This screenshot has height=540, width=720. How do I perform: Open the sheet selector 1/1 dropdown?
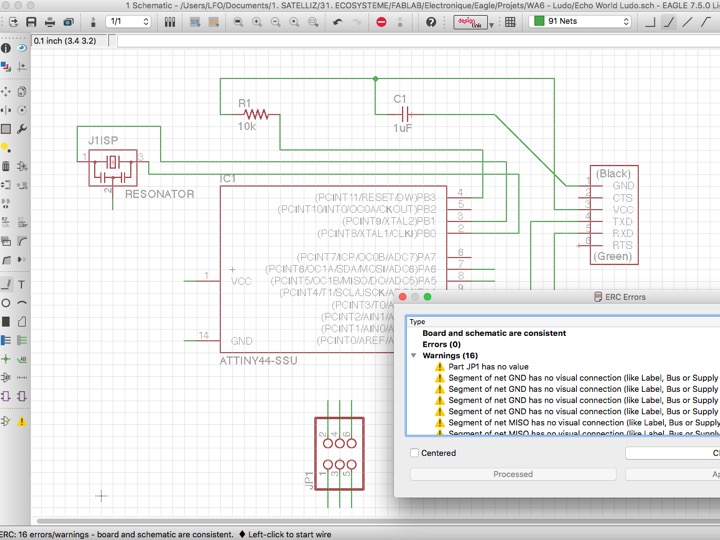coord(128,22)
